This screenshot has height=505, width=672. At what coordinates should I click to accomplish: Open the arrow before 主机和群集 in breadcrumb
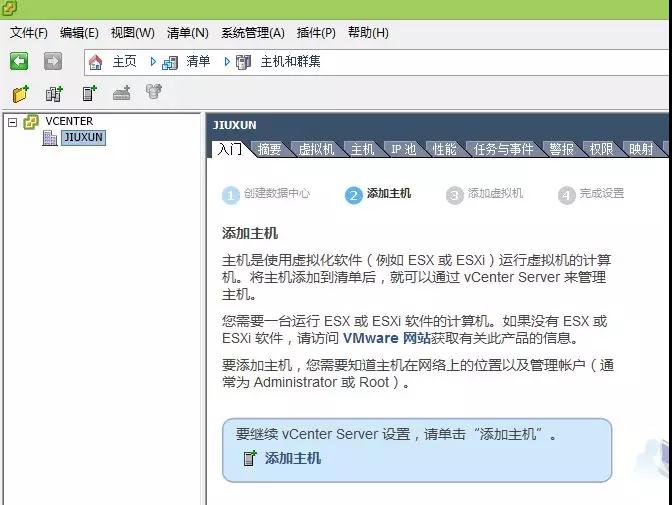(227, 62)
